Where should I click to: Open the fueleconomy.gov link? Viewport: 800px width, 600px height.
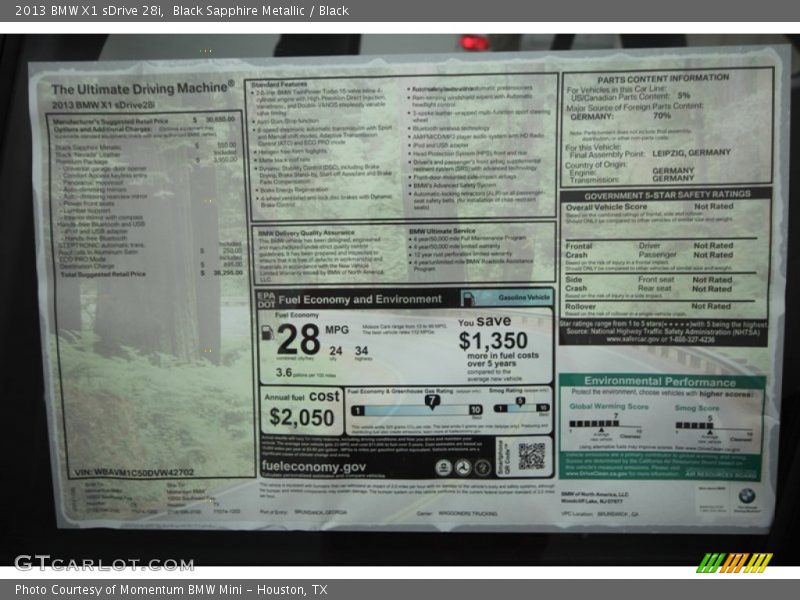coord(314,466)
